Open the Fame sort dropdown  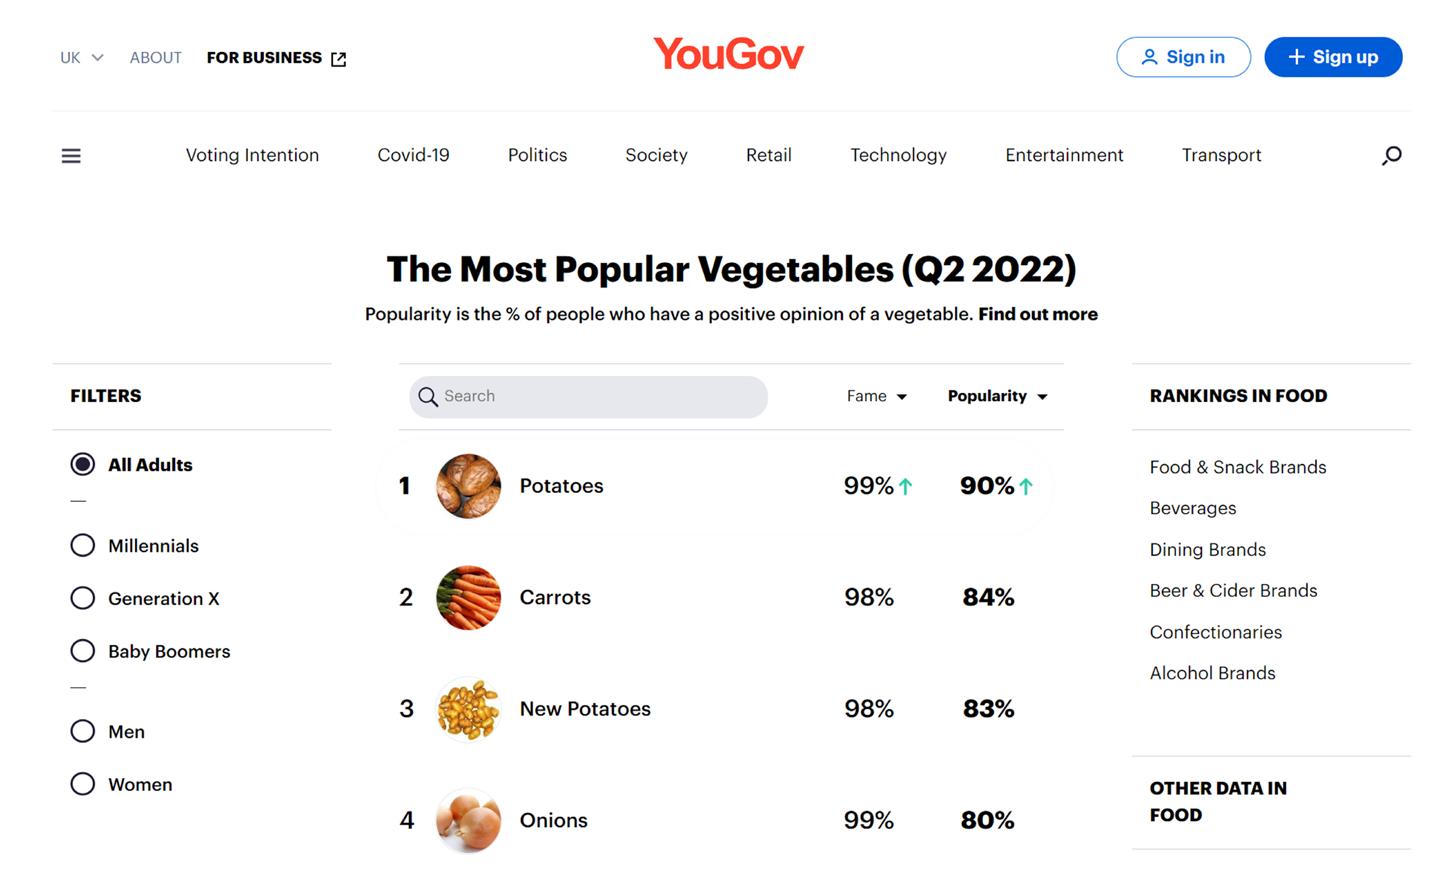tap(877, 397)
